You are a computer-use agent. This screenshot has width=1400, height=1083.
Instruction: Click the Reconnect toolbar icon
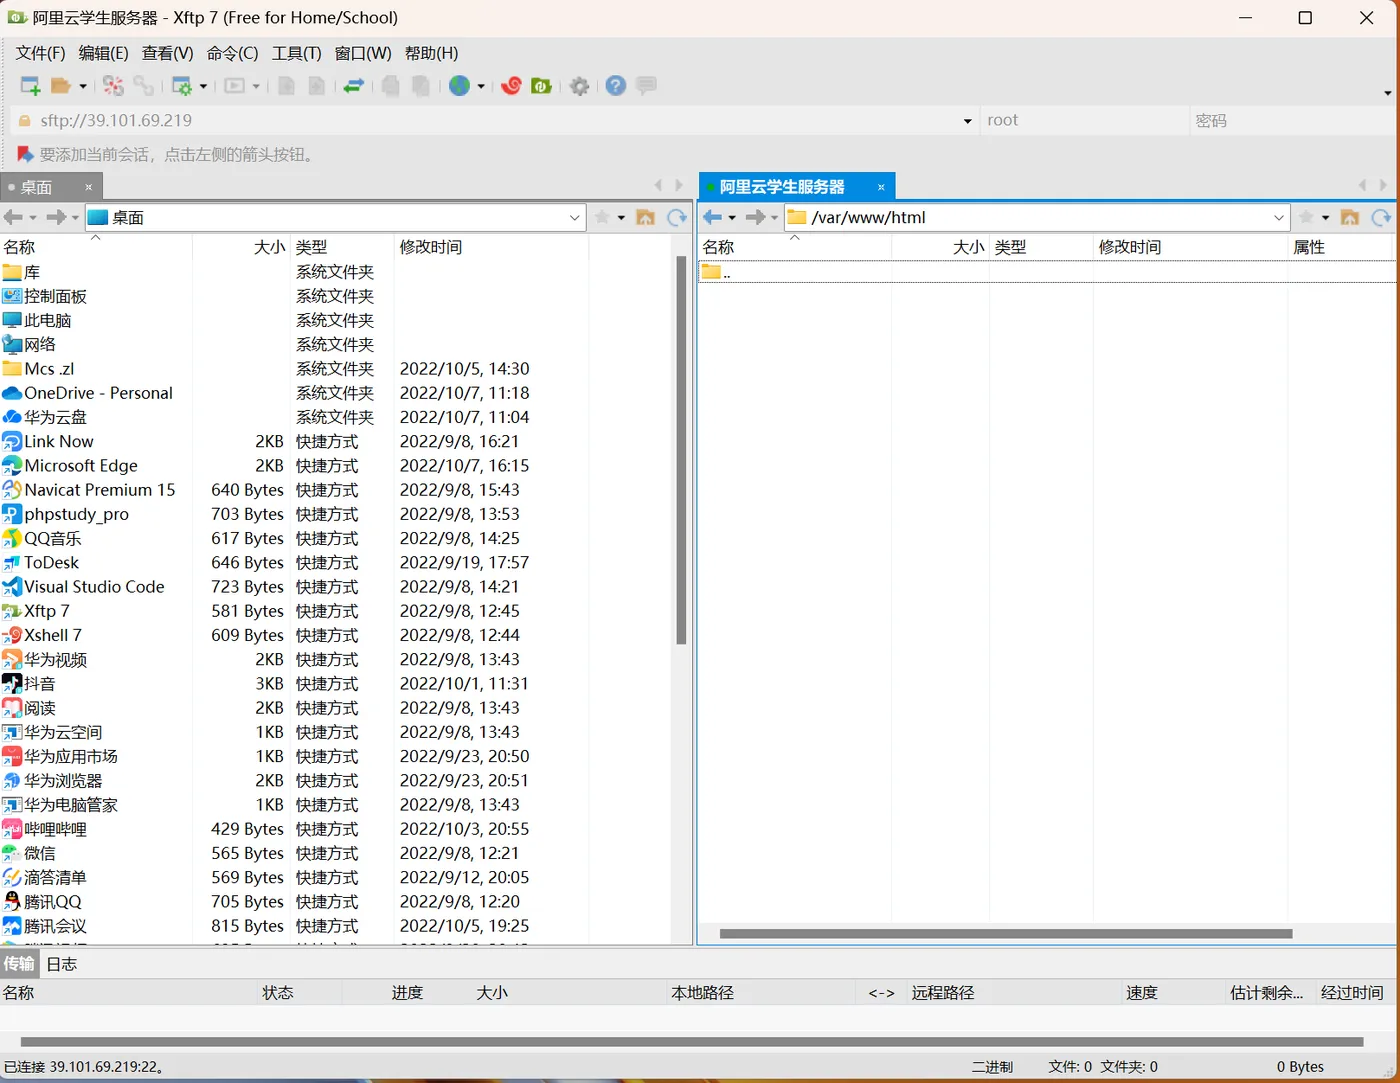(113, 86)
